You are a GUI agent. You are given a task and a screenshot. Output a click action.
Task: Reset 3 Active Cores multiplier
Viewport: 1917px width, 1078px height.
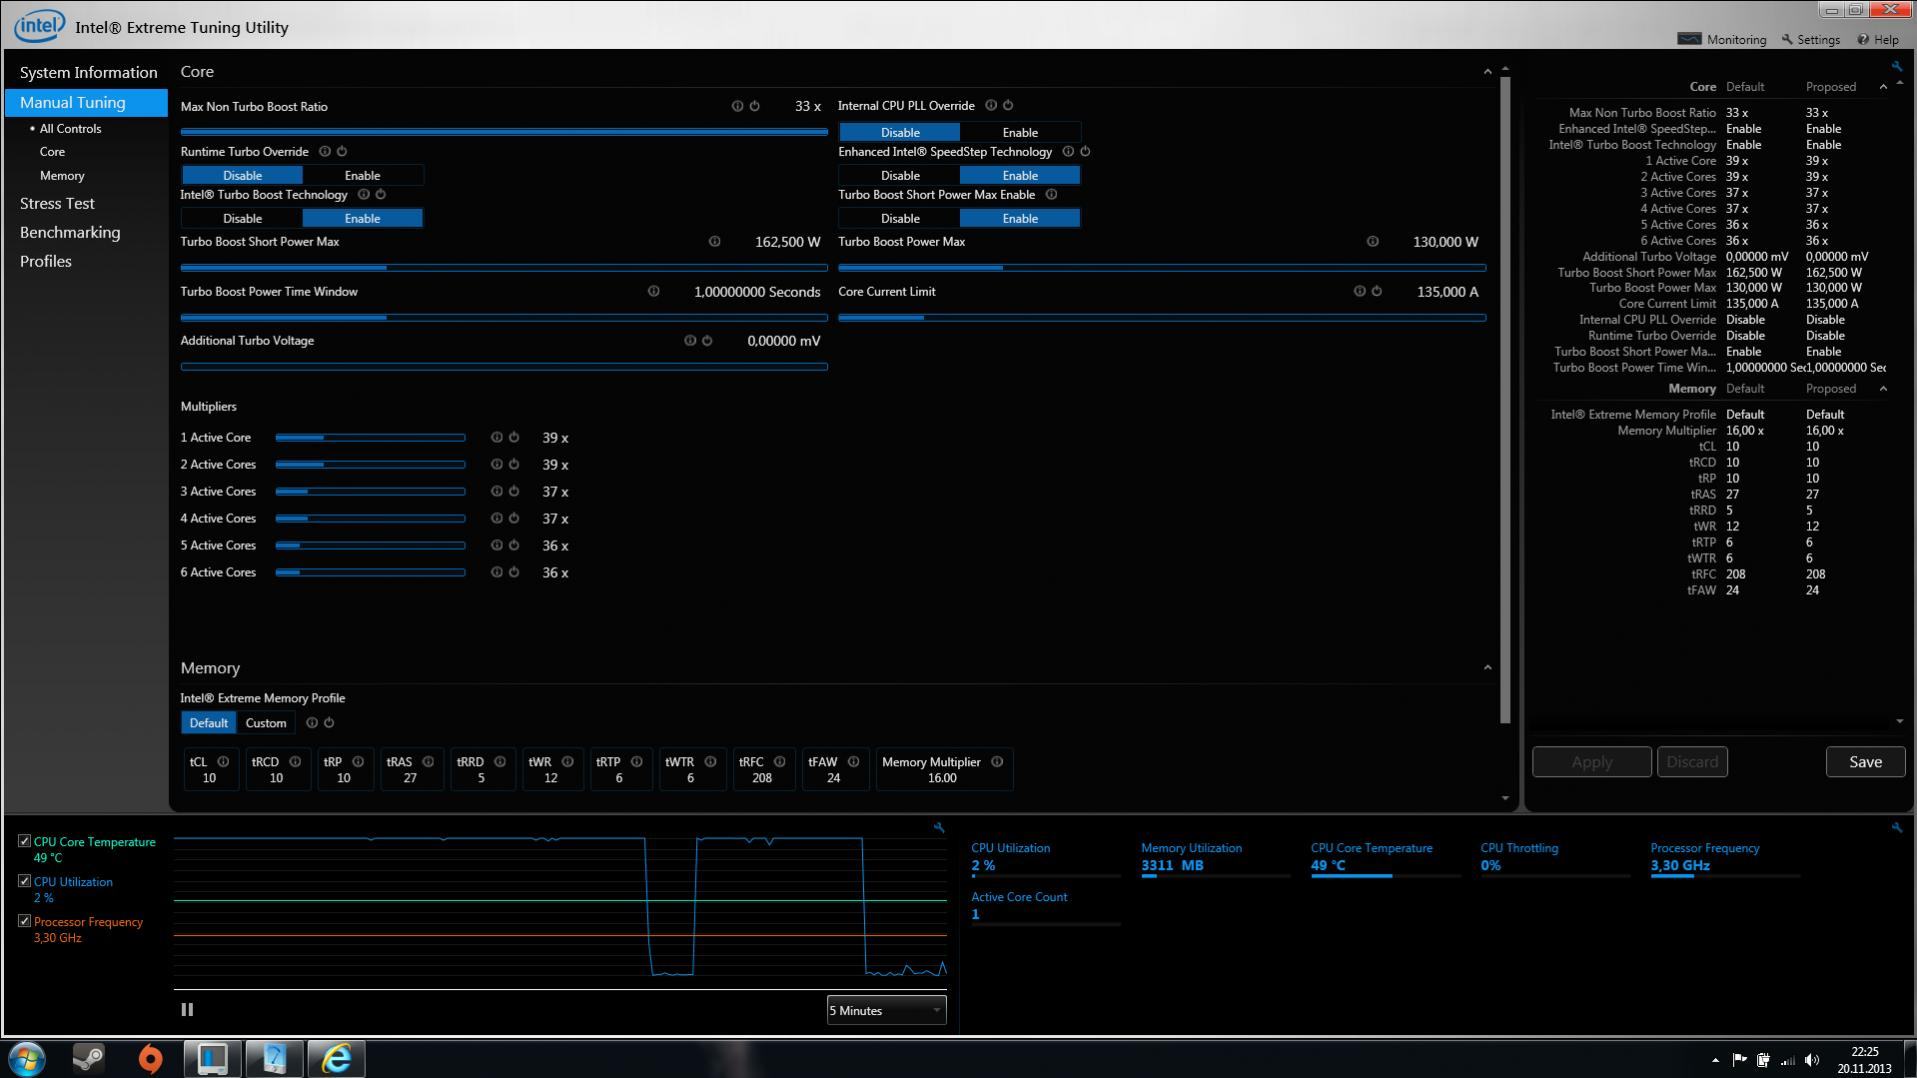click(514, 492)
